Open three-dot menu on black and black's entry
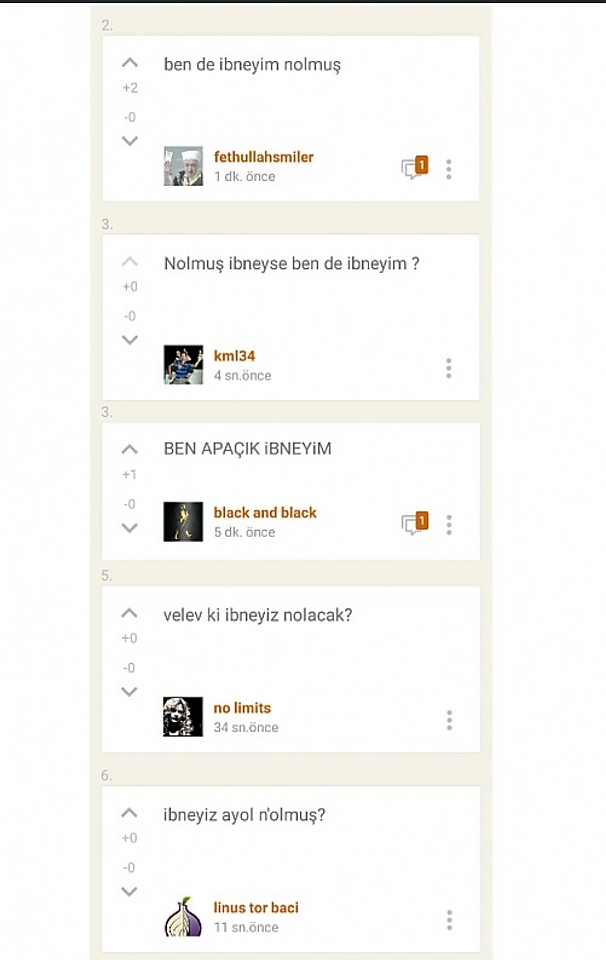 click(x=449, y=525)
